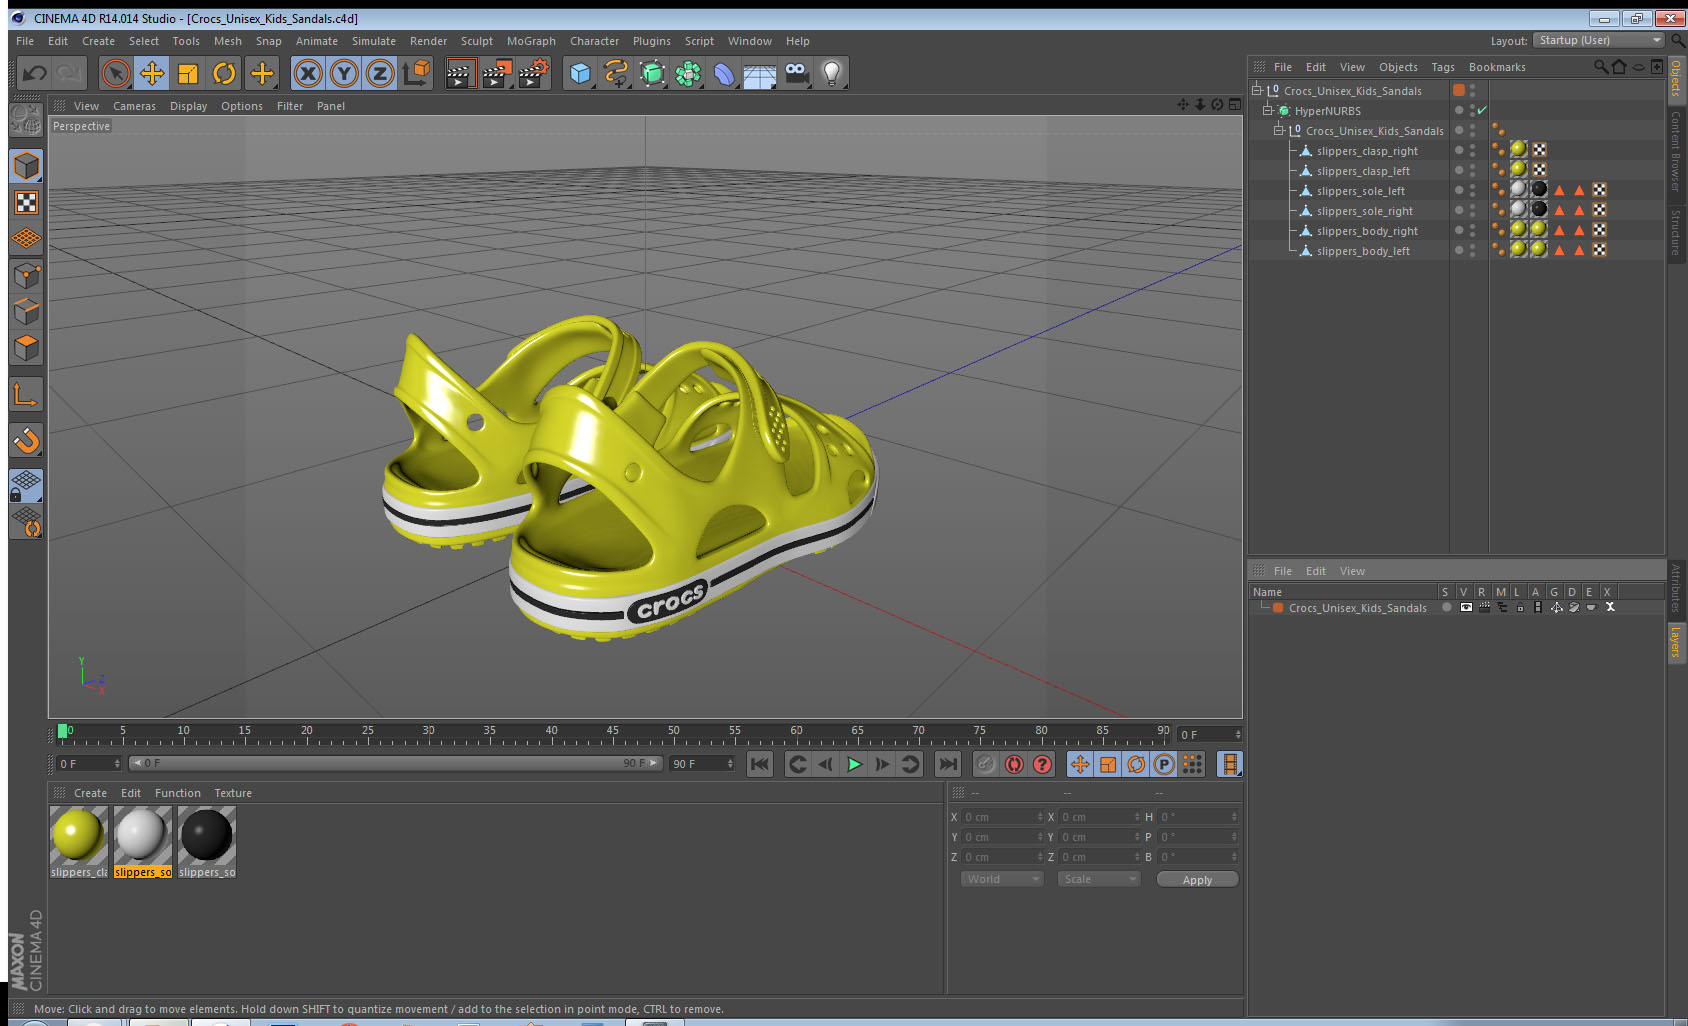Open the Bookmarks menu in object manager

coord(1497,67)
